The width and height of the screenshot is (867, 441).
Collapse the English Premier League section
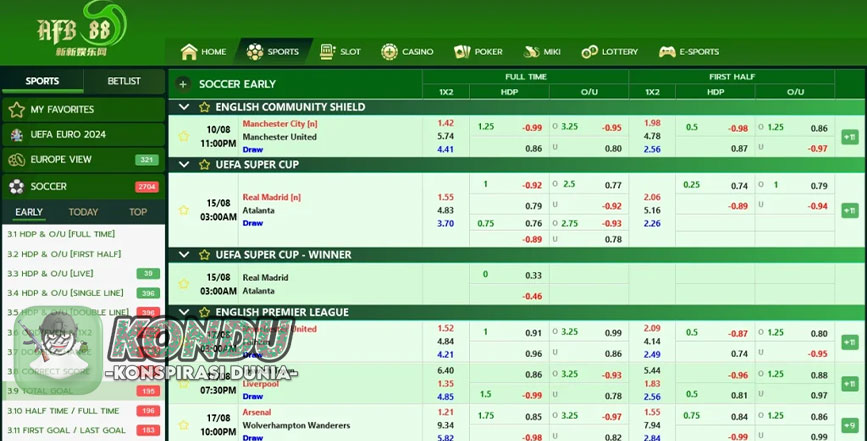point(184,312)
